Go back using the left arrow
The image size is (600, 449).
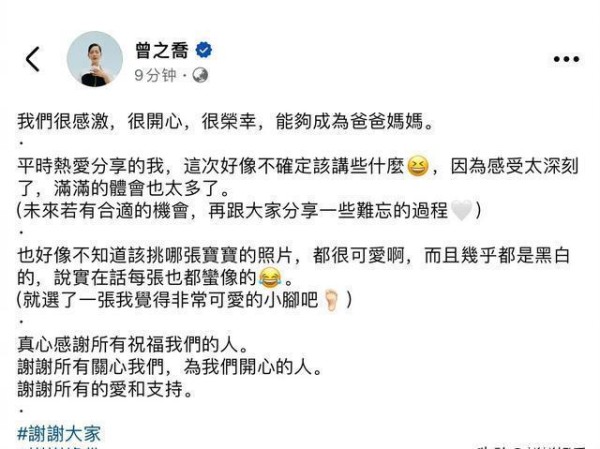click(x=33, y=59)
